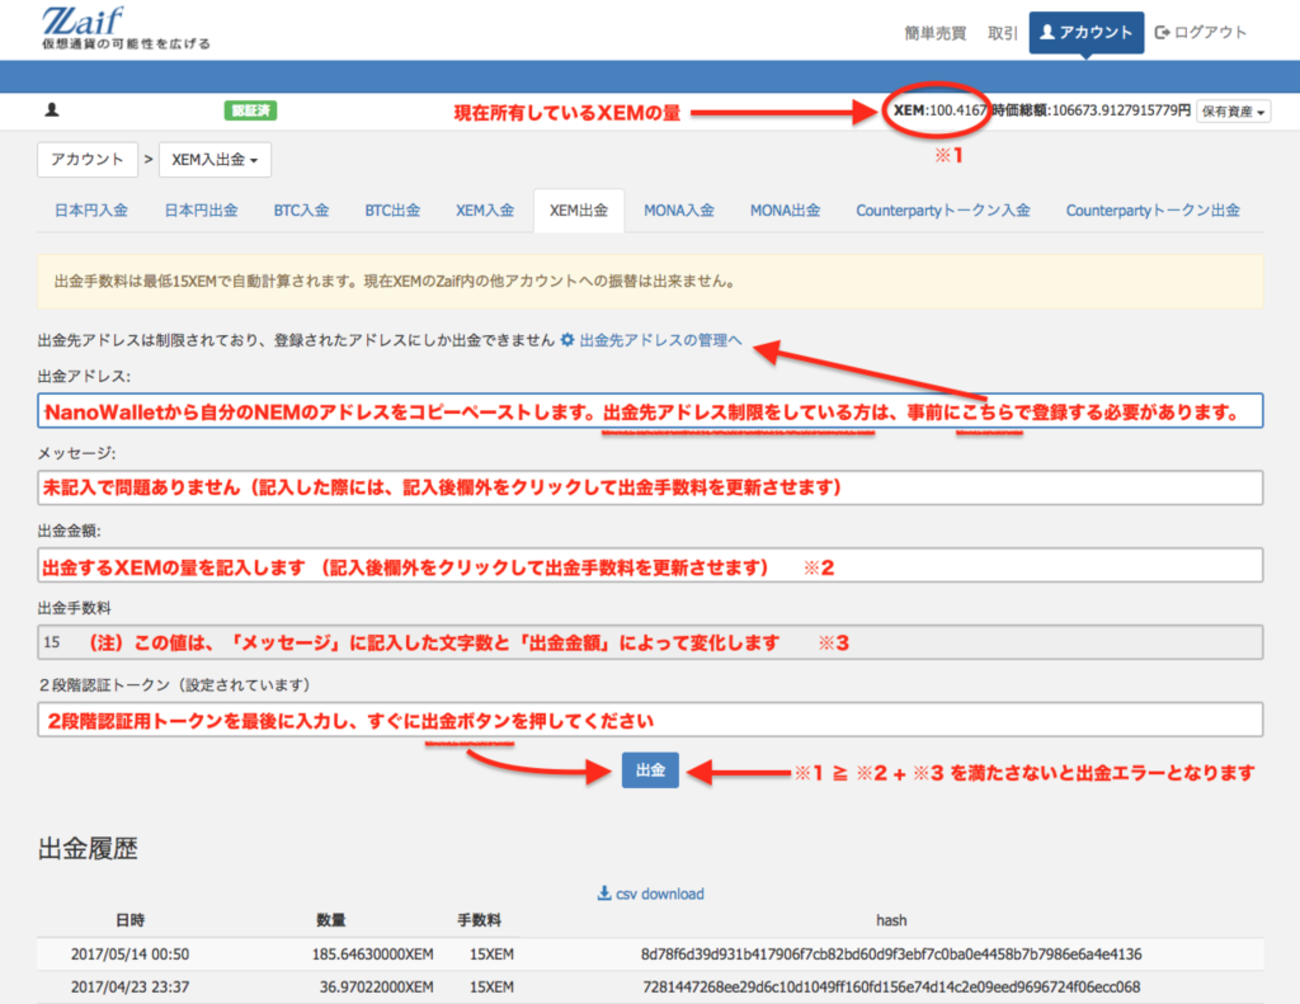1300x1004 pixels.
Task: Click the date 2017/05/14 00:50
Action: (130, 954)
